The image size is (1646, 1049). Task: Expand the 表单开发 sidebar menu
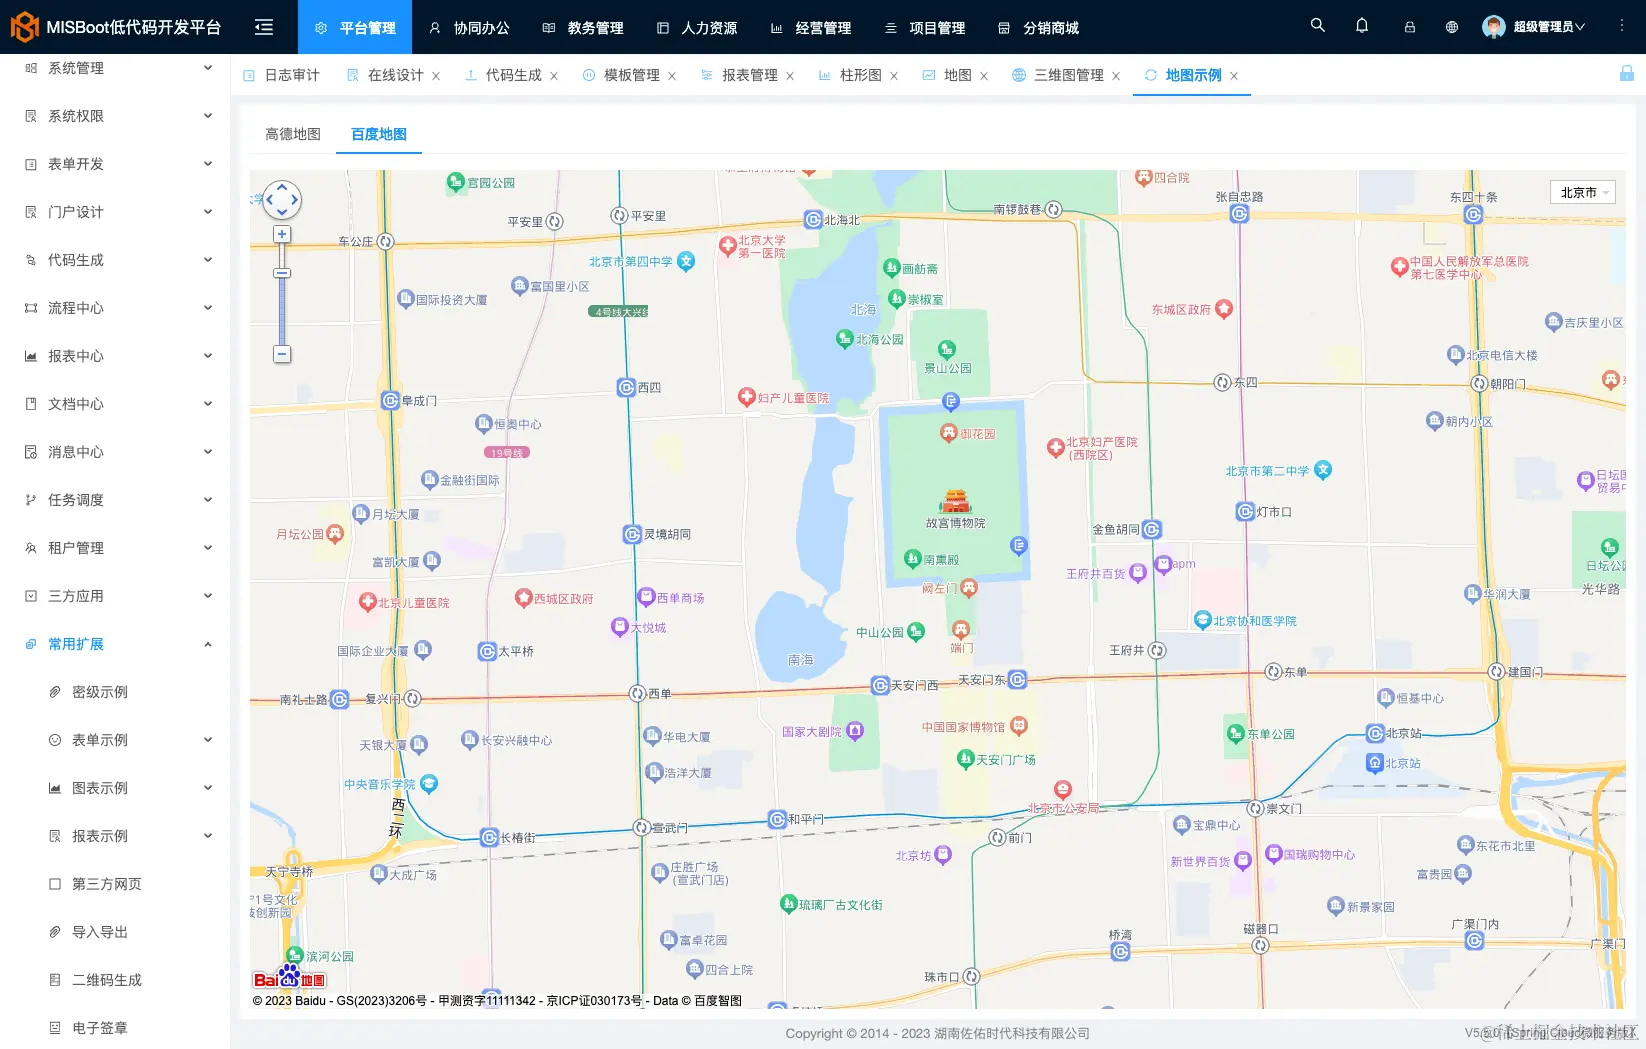[x=115, y=164]
